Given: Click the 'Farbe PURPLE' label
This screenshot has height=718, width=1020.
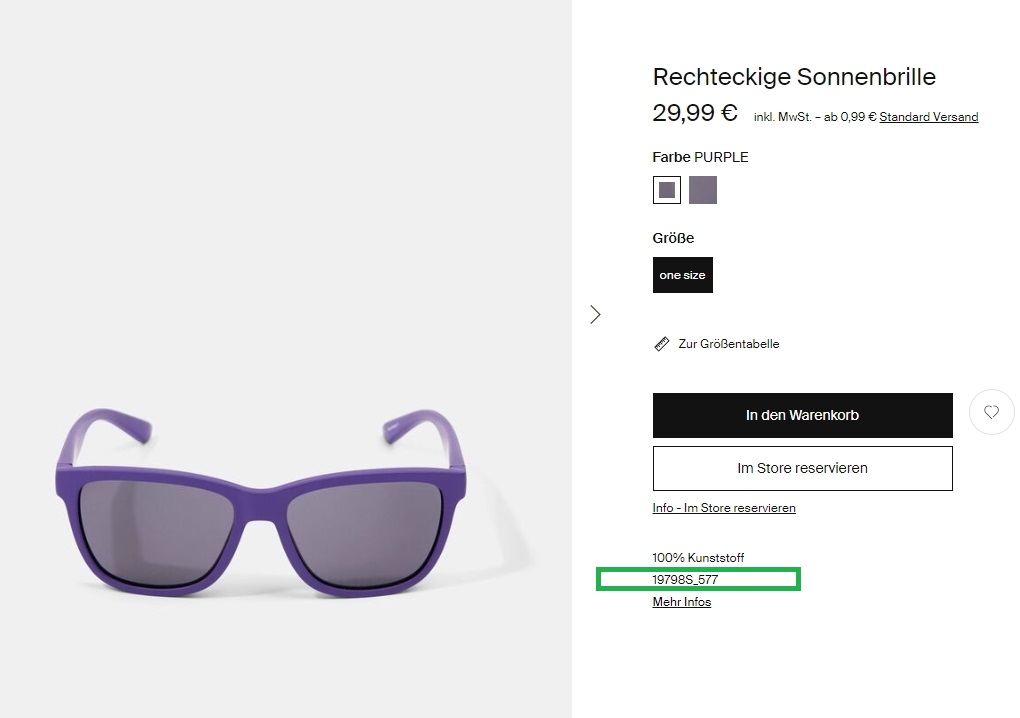Looking at the screenshot, I should click(x=700, y=157).
